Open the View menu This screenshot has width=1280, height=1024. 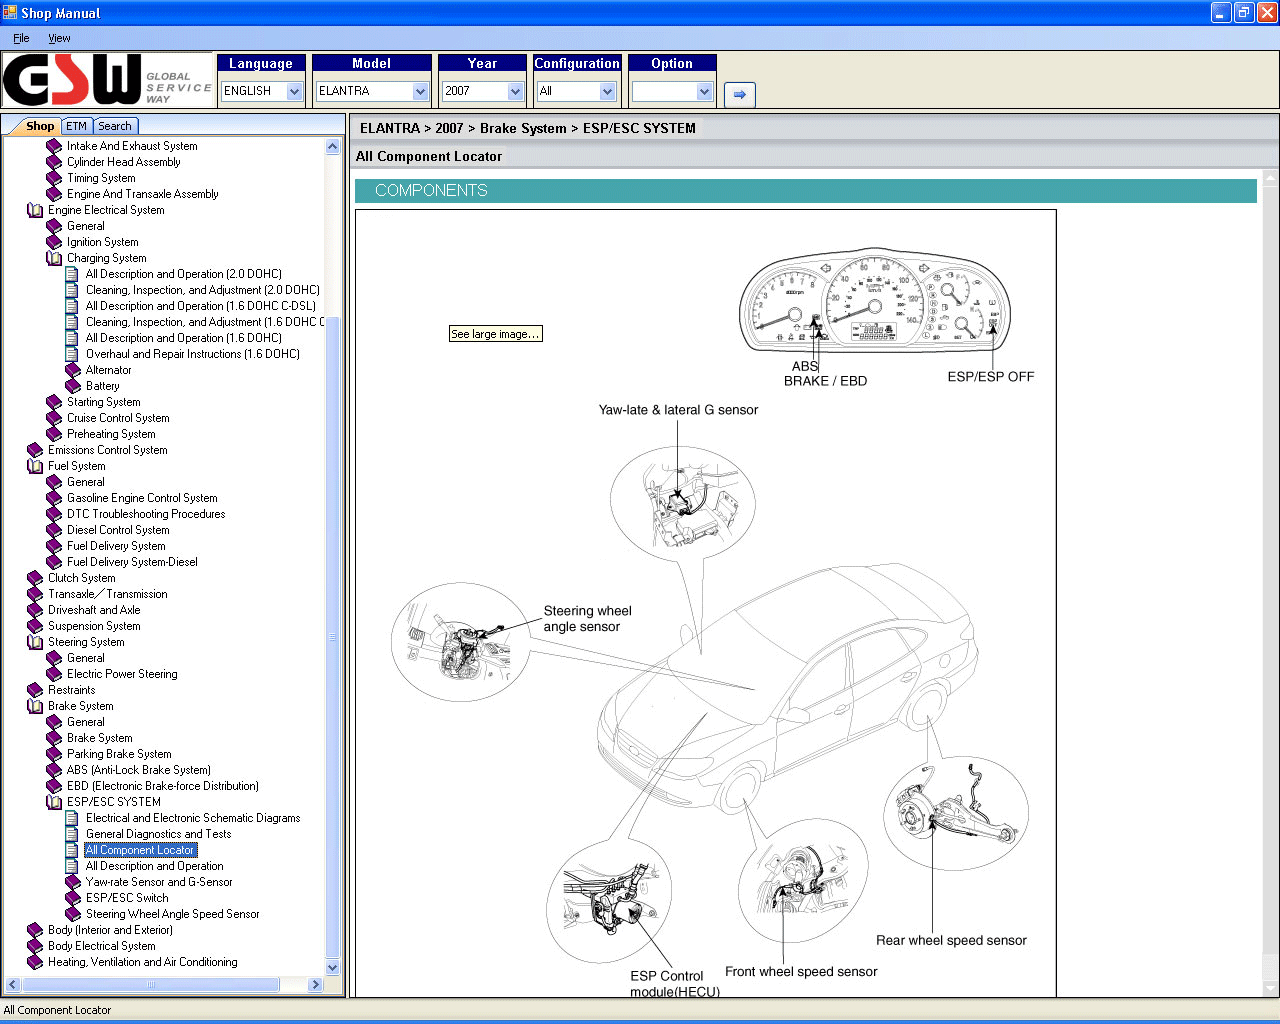click(59, 38)
